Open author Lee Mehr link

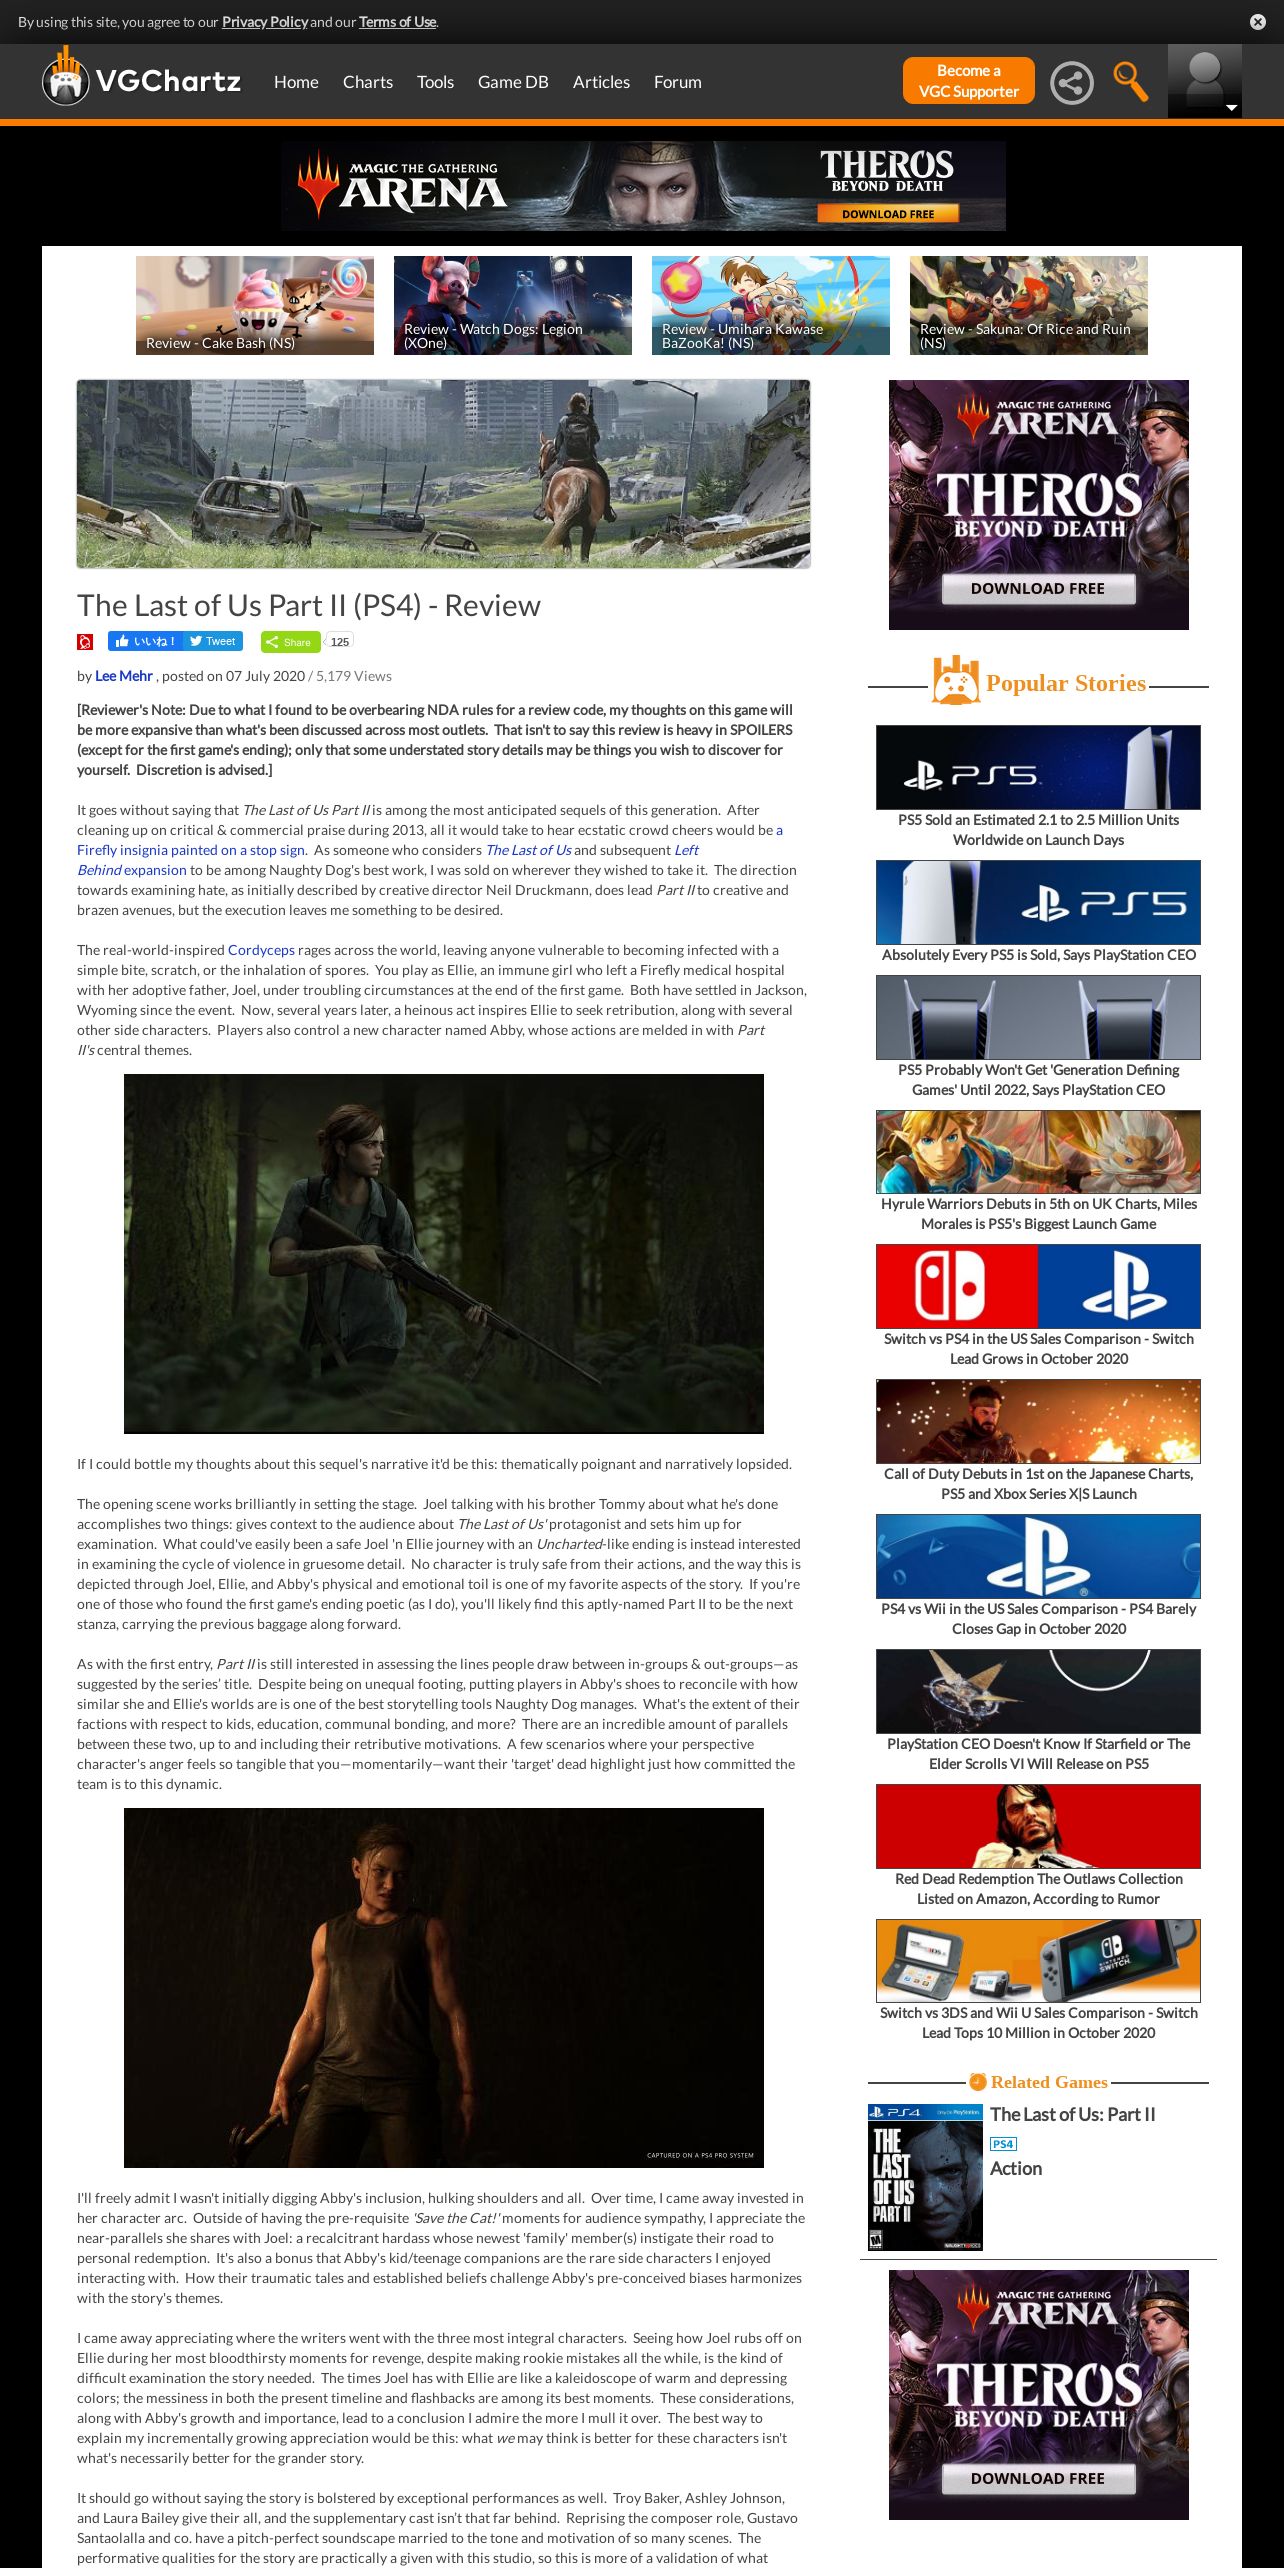[x=124, y=676]
